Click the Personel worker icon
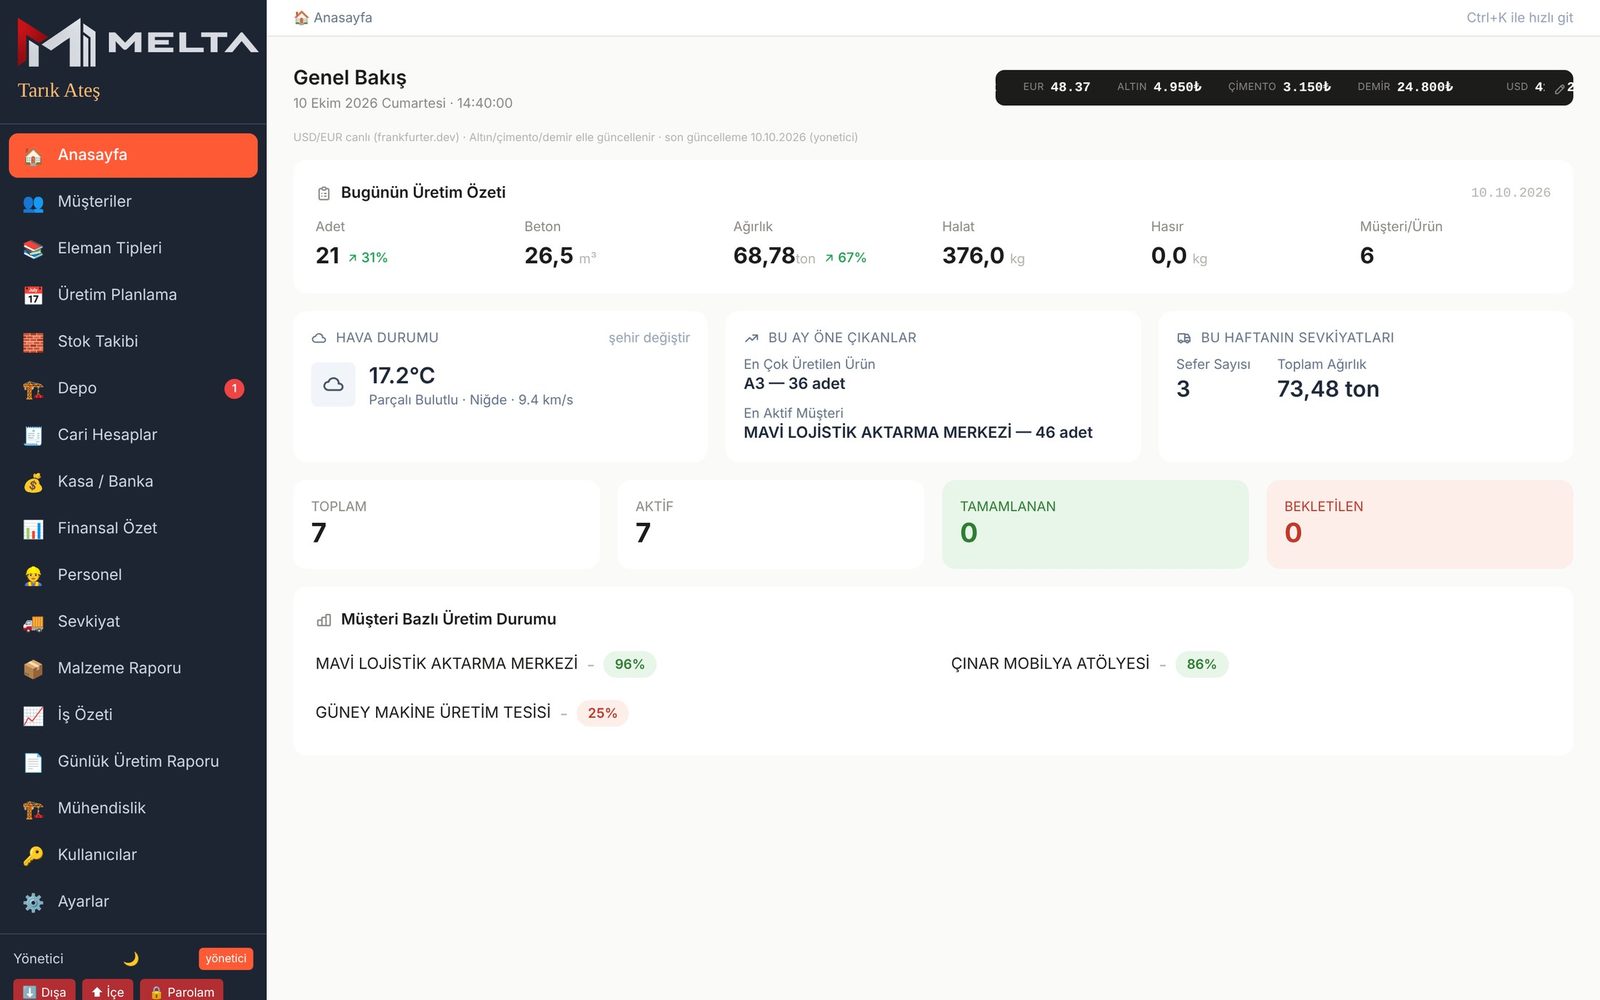 (x=33, y=576)
